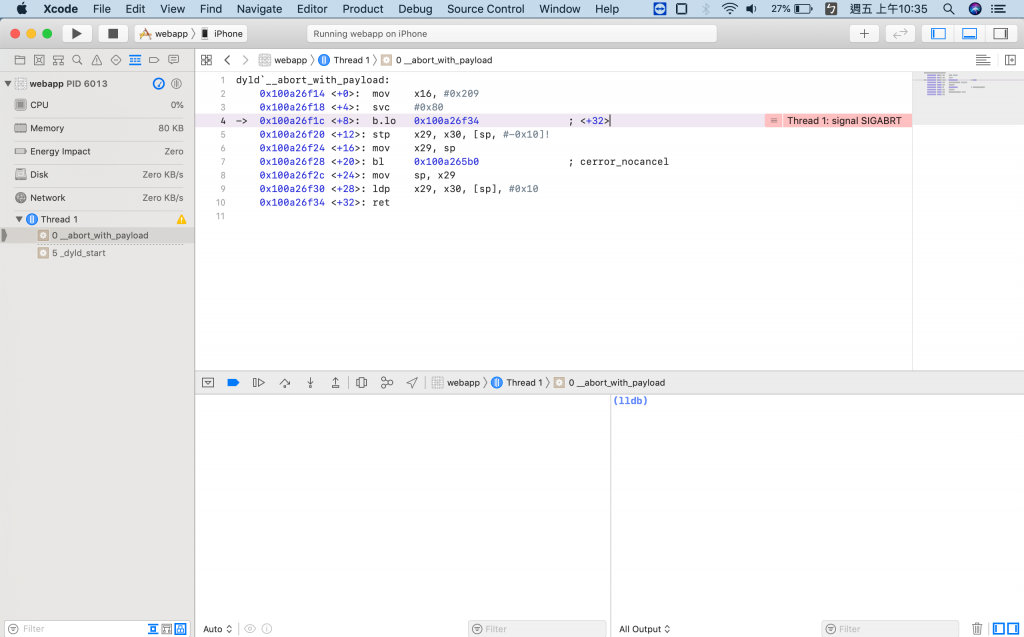Screen dimensions: 1024x637
Task: Open Debug View Hierarchy
Action: pyautogui.click(x=361, y=383)
